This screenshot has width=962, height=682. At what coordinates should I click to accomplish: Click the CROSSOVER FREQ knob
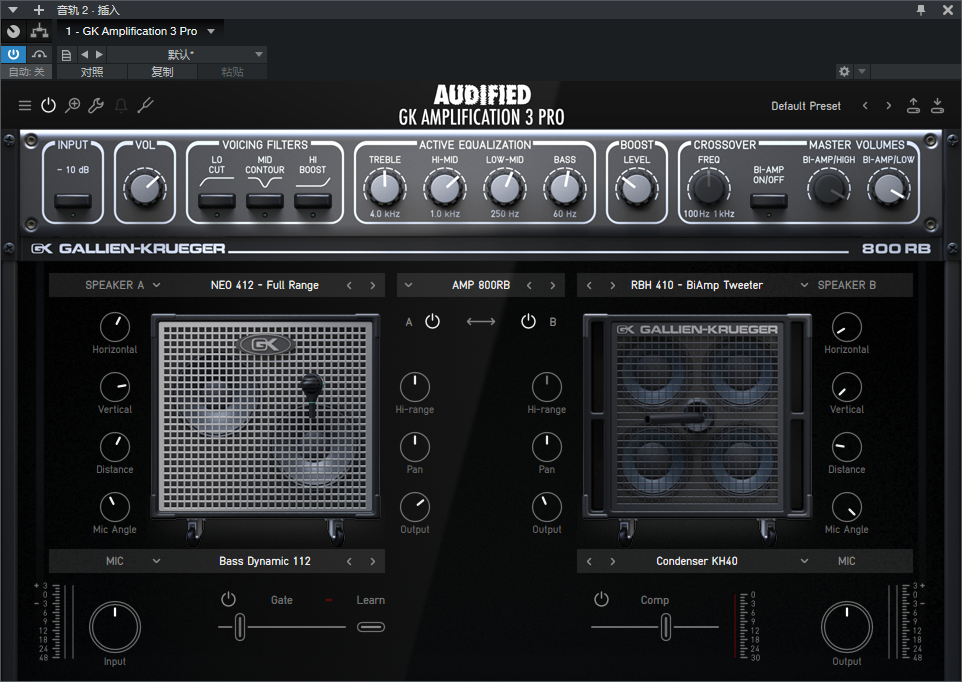point(709,188)
